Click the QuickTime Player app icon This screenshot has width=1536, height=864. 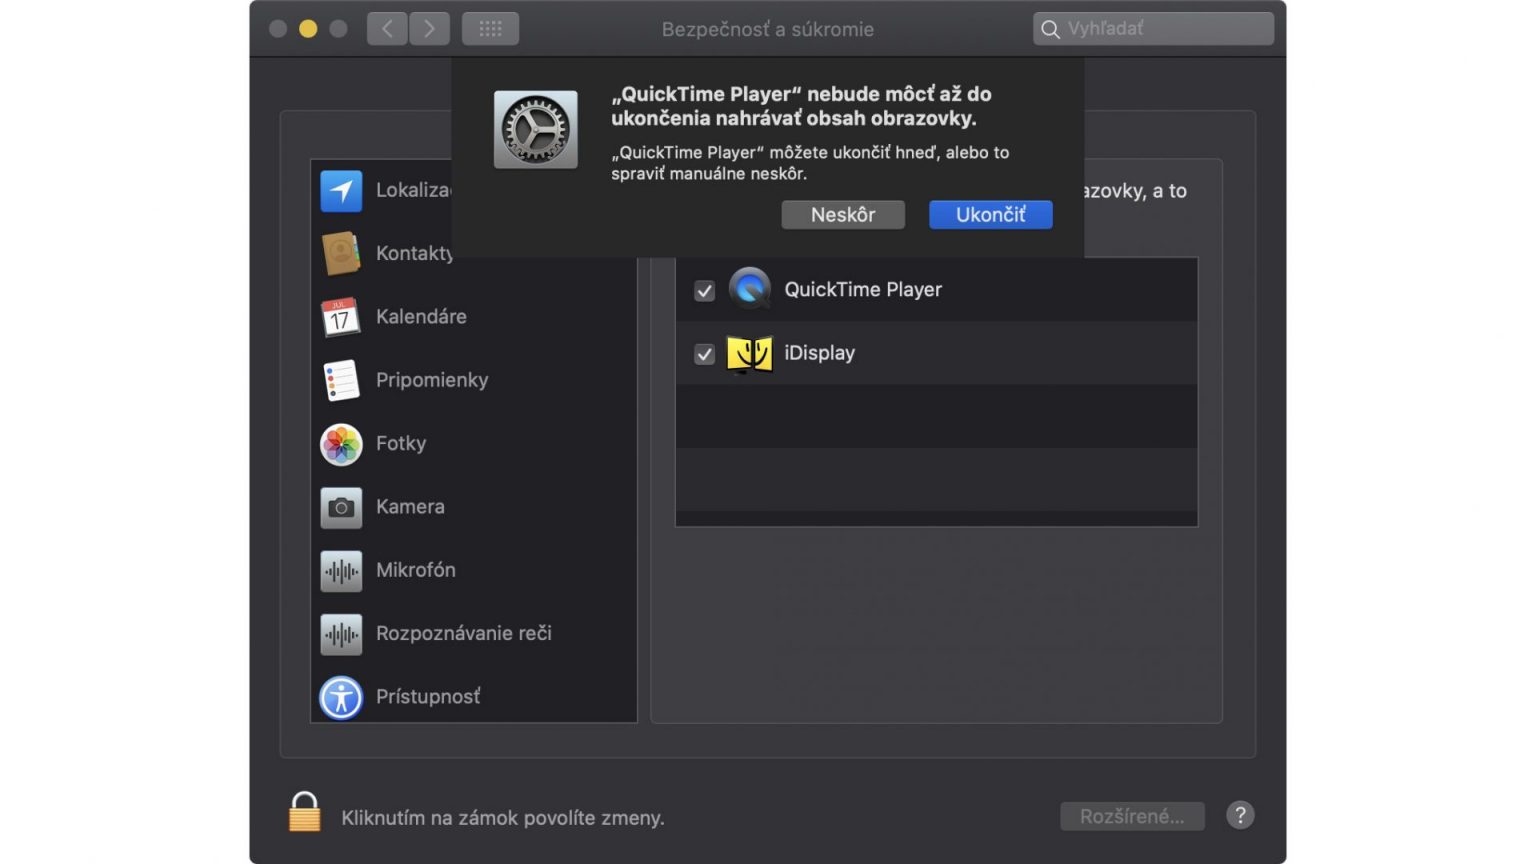point(749,289)
